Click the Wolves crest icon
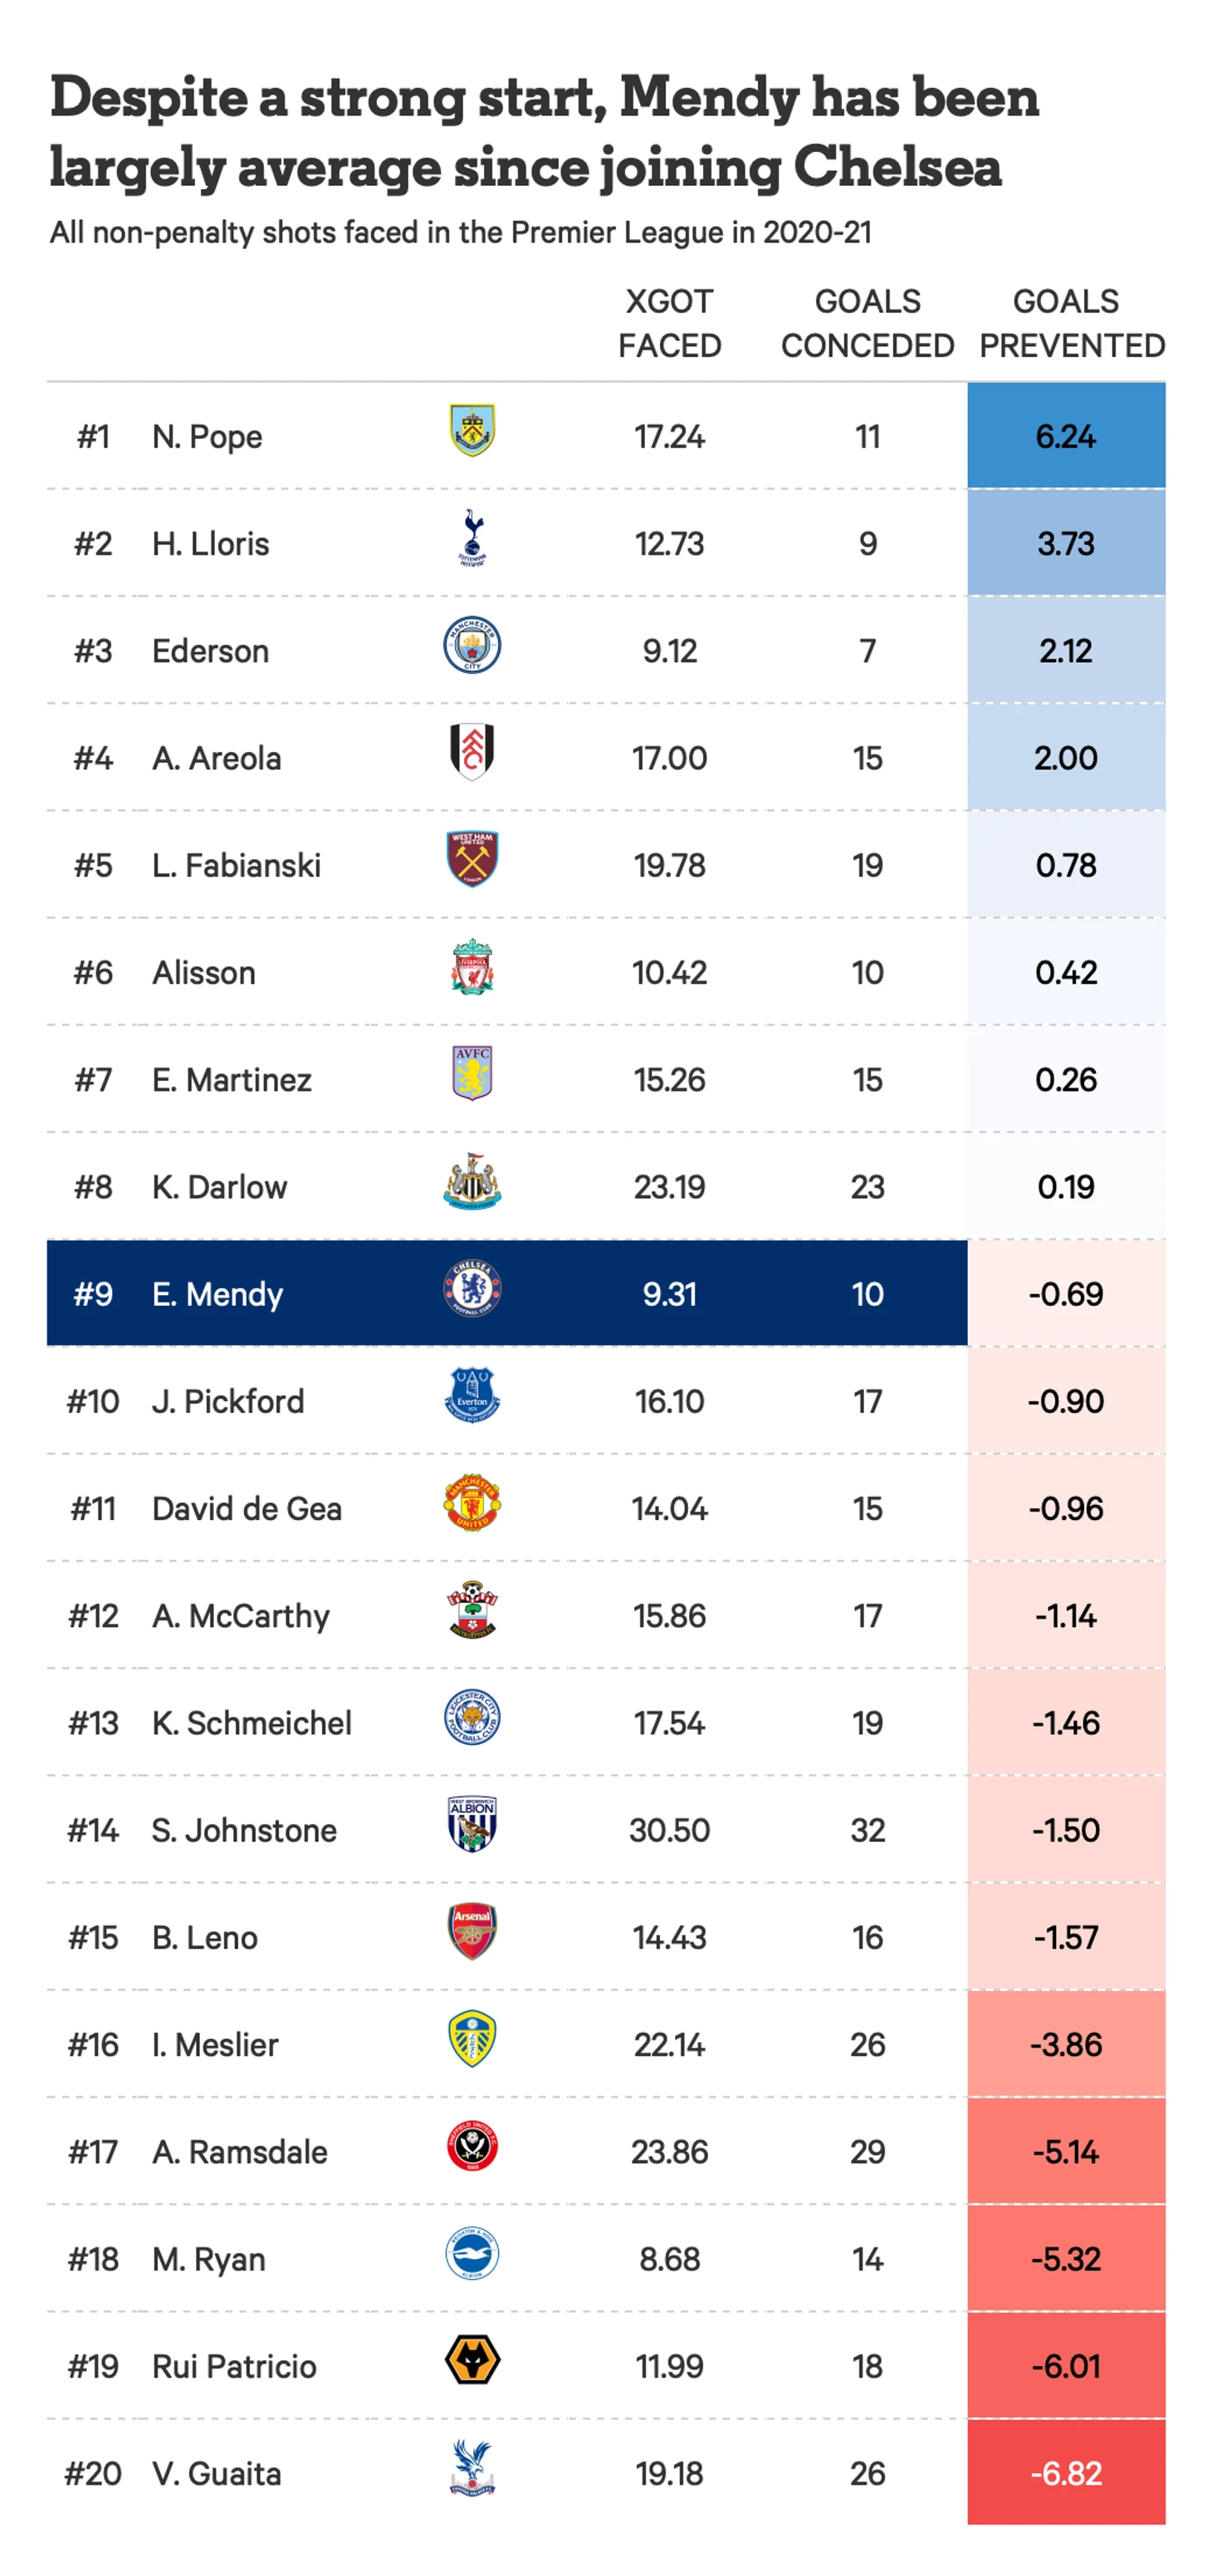 (x=472, y=2361)
